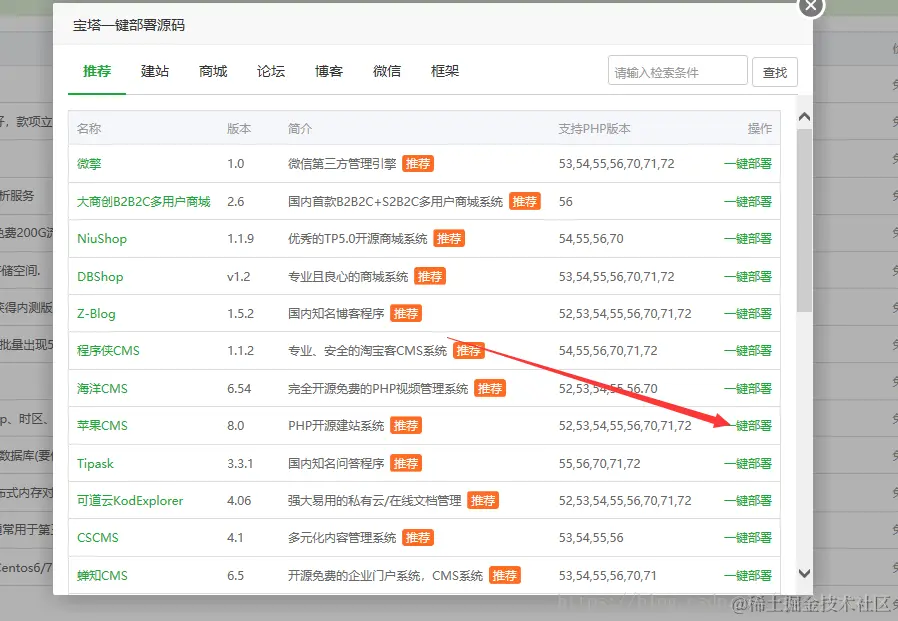Click 一键部署 in the 程序侠CMS row
Image resolution: width=898 pixels, height=621 pixels.
pos(747,351)
